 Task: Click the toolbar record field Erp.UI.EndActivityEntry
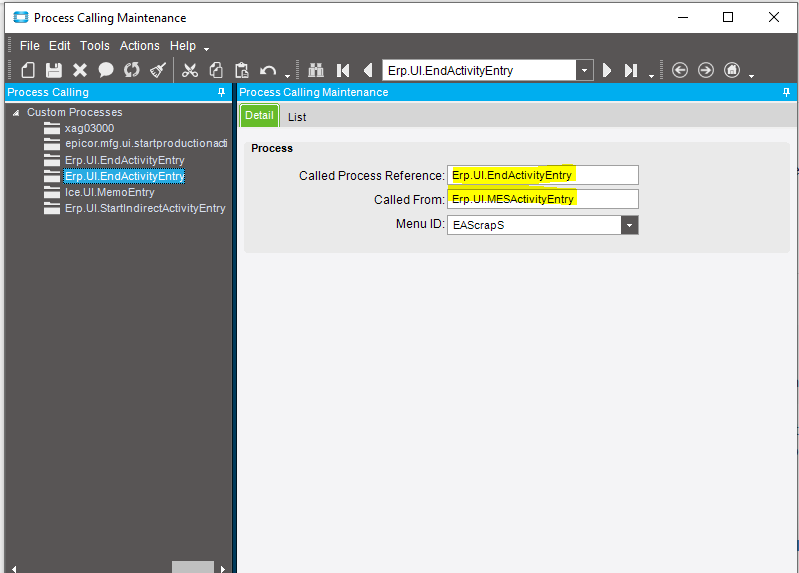click(x=479, y=70)
